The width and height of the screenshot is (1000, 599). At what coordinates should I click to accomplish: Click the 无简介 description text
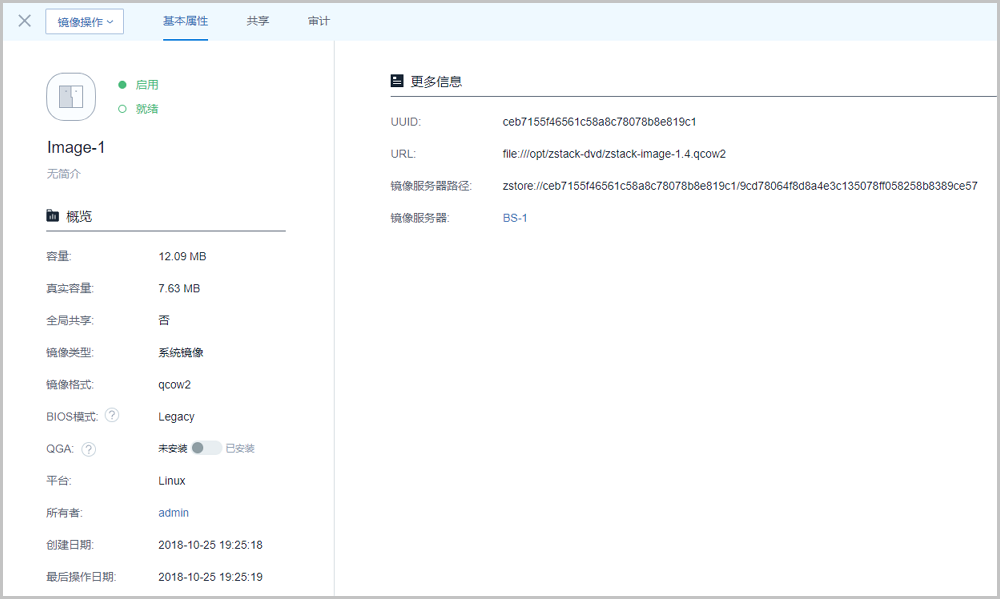tap(64, 174)
